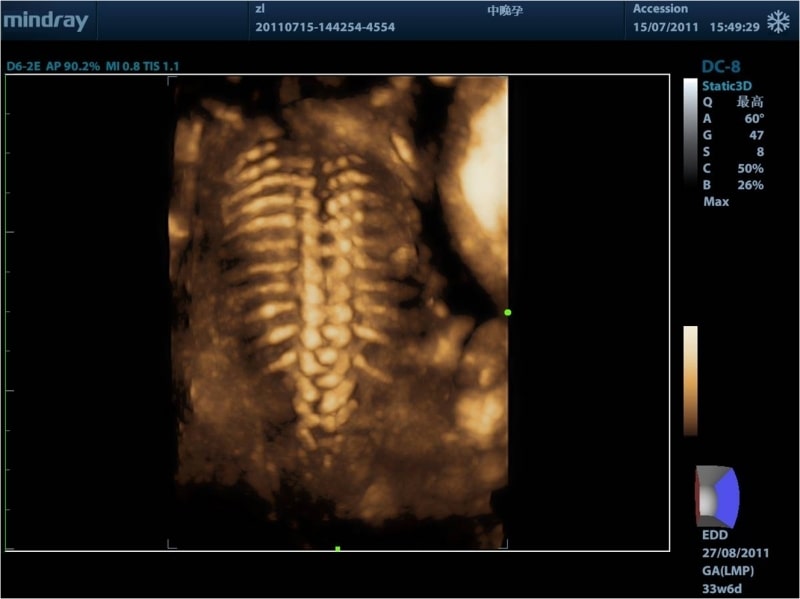Click the green marker on right edge
This screenshot has width=800, height=599.
coord(508,312)
